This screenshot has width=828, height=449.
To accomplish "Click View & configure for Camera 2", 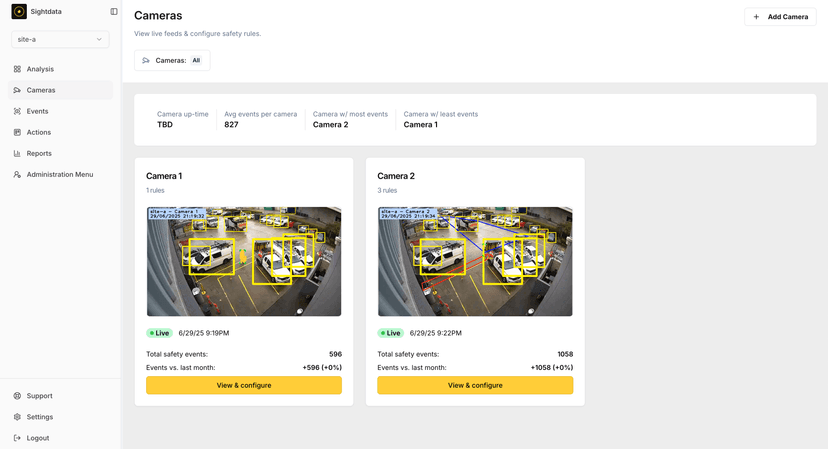I will [475, 386].
